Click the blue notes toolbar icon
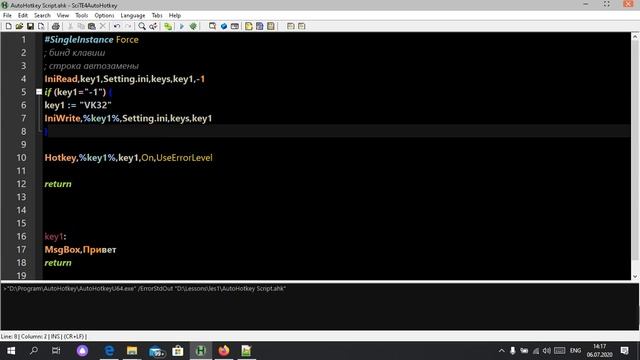 (x=260, y=26)
